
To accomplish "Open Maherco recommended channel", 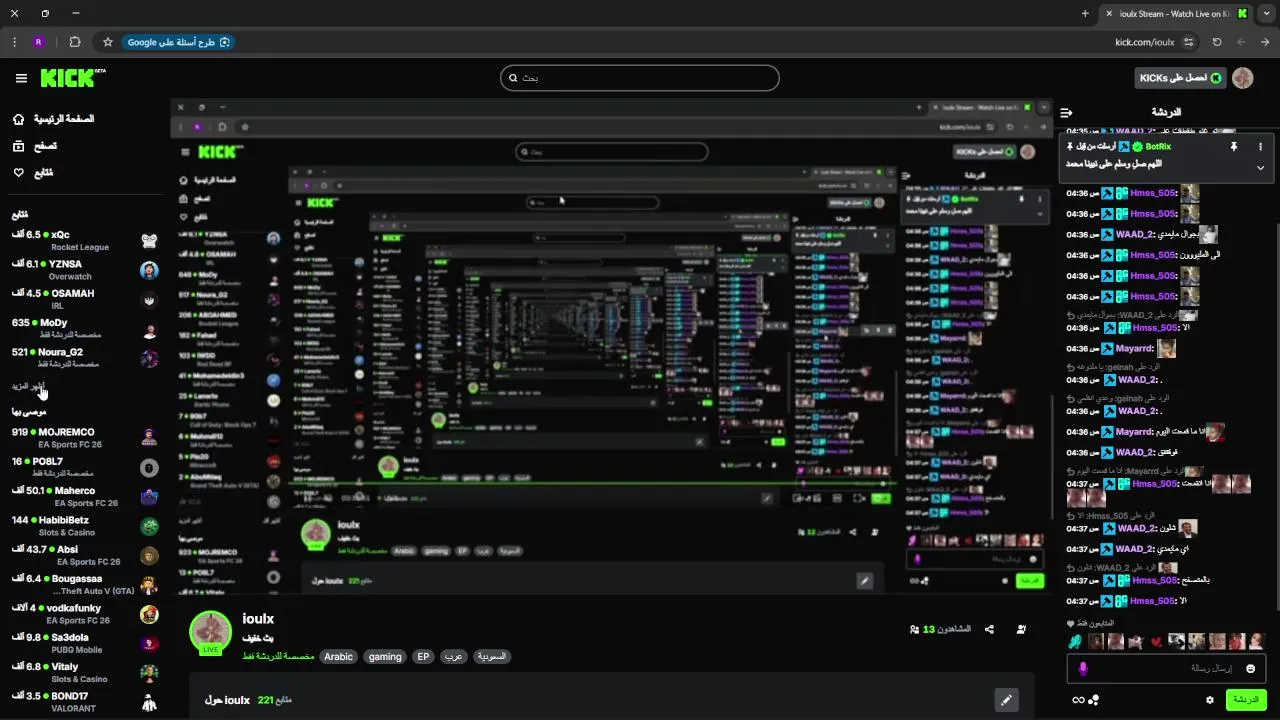I will tap(85, 496).
